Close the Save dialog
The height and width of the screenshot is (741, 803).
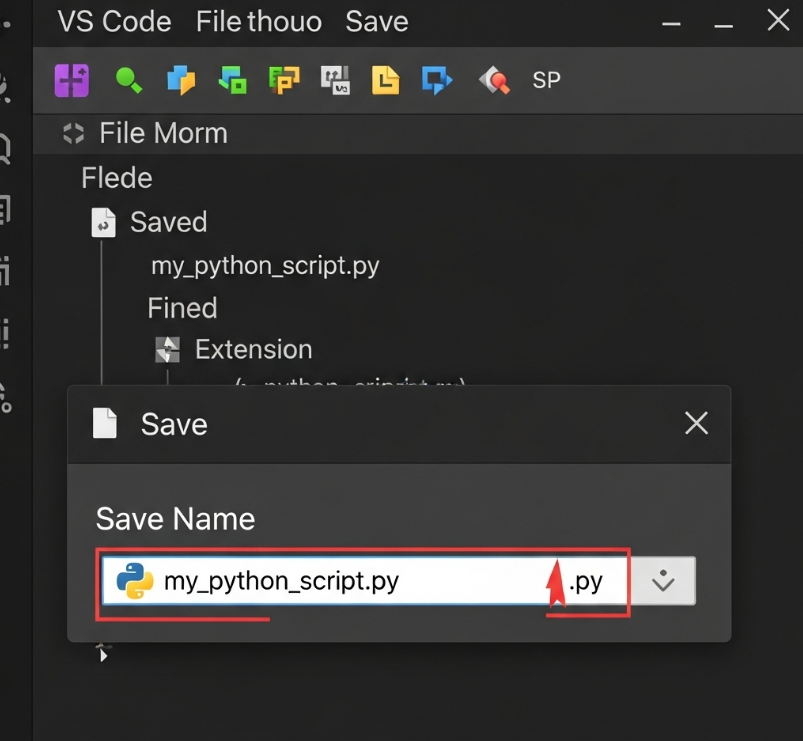pyautogui.click(x=696, y=423)
